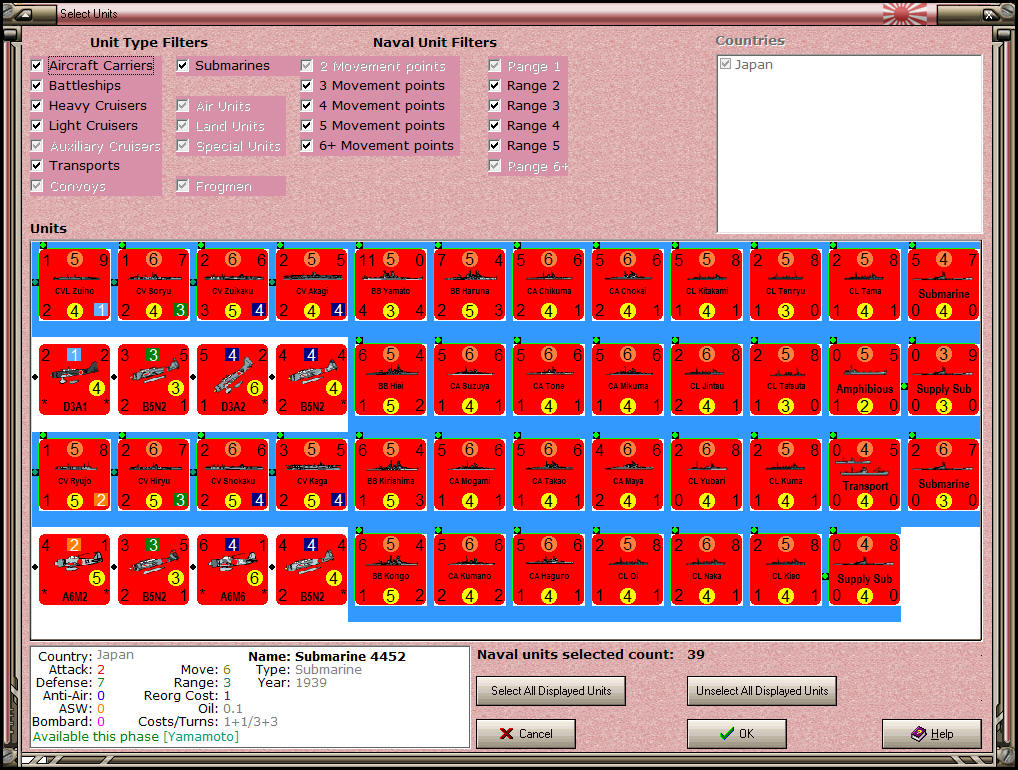Image resolution: width=1018 pixels, height=770 pixels.
Task: Select the CA Takao cruiser counter
Action: tap(549, 475)
